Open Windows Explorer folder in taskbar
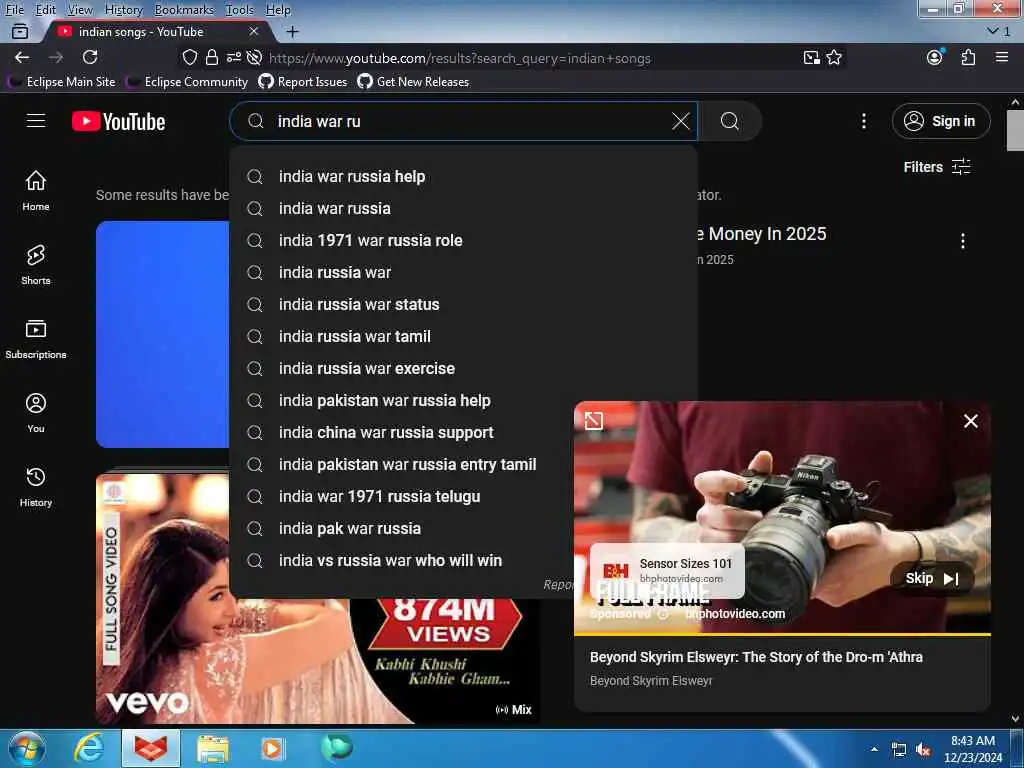This screenshot has height=768, width=1024. 213,748
